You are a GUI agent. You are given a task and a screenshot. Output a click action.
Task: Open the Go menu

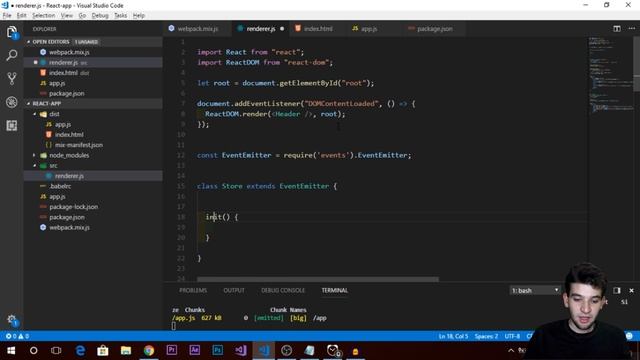click(x=82, y=16)
